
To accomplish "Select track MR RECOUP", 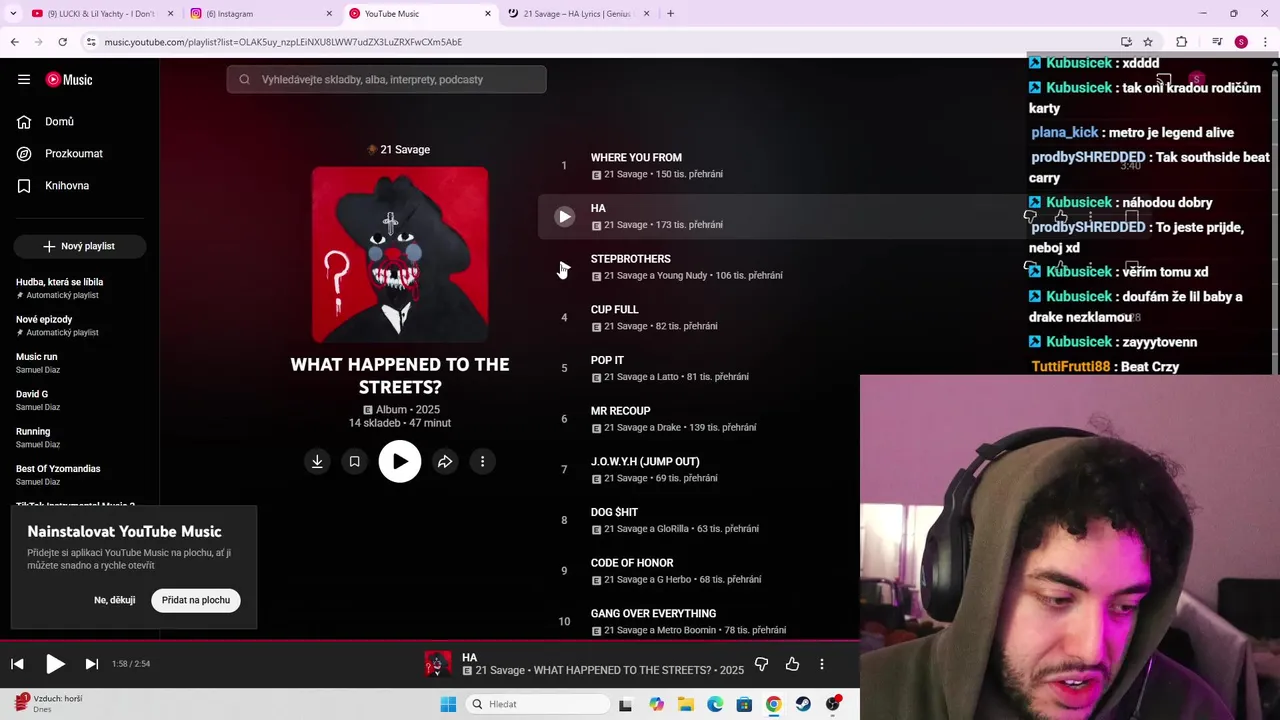I will 620,411.
